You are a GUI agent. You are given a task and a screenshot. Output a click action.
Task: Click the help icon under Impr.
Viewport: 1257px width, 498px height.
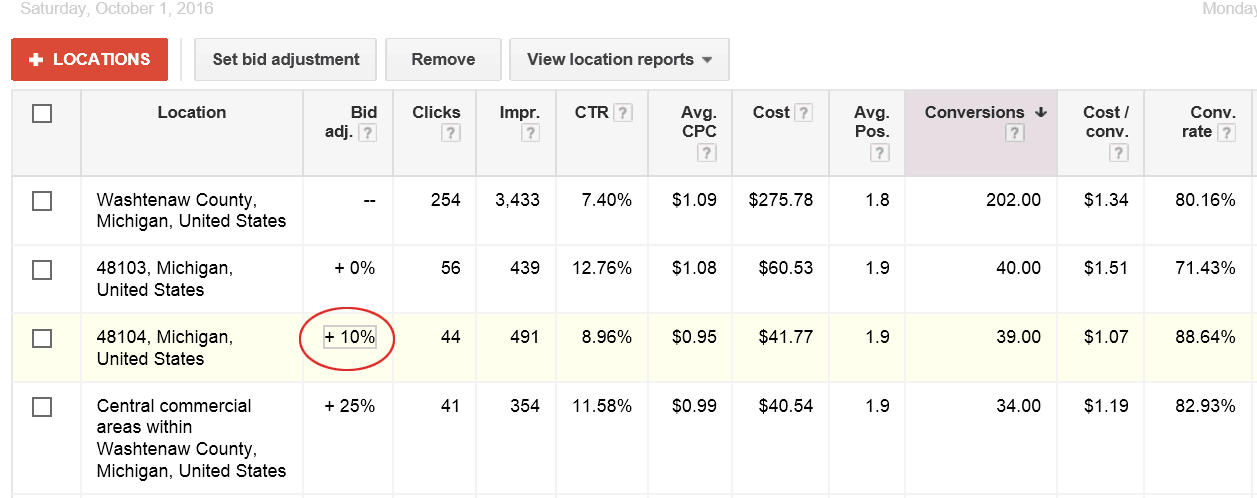tap(529, 133)
